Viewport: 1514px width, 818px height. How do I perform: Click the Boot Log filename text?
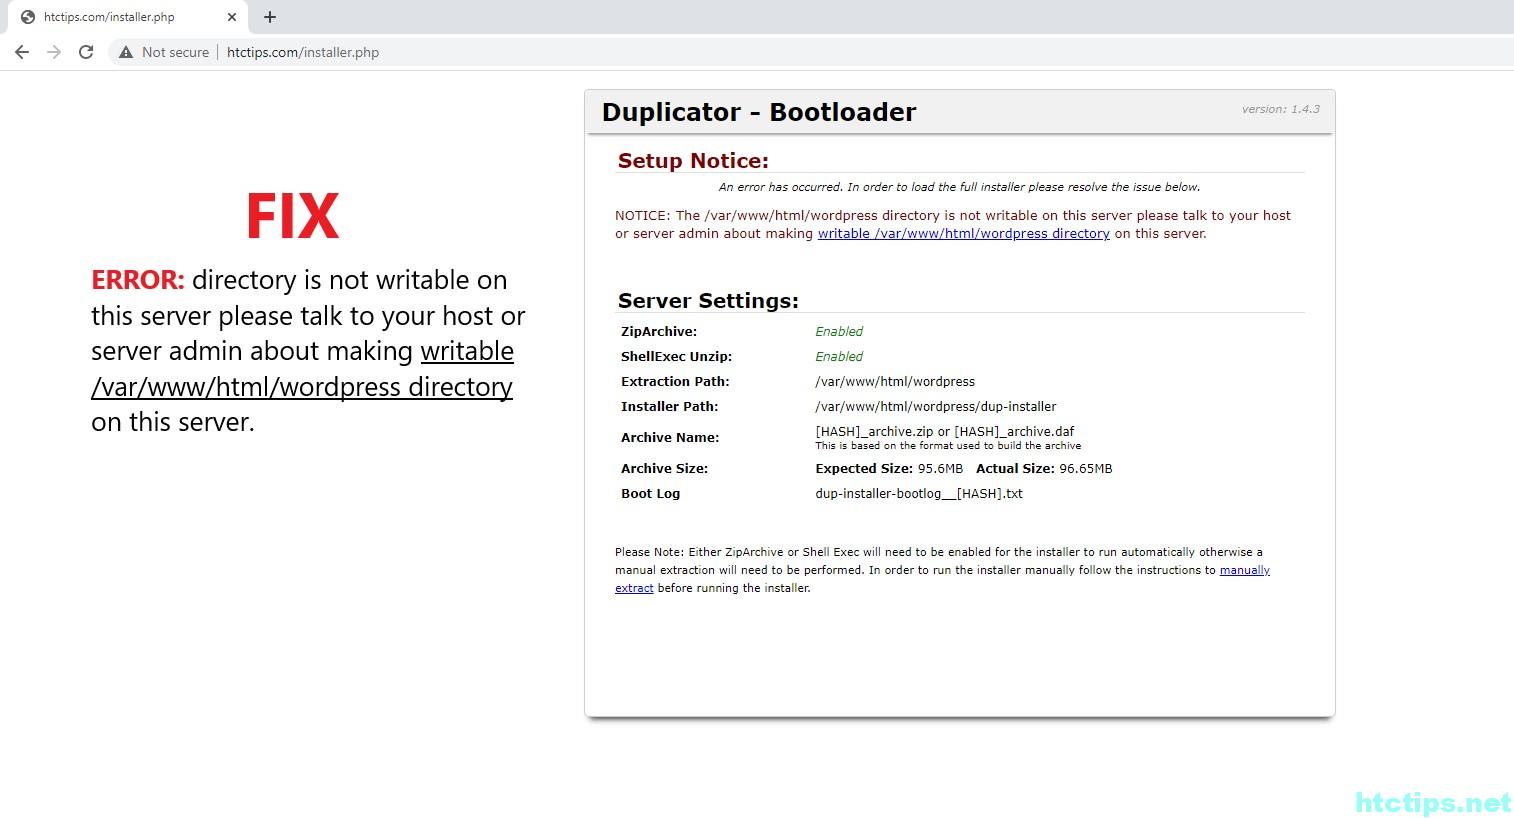[x=918, y=494]
